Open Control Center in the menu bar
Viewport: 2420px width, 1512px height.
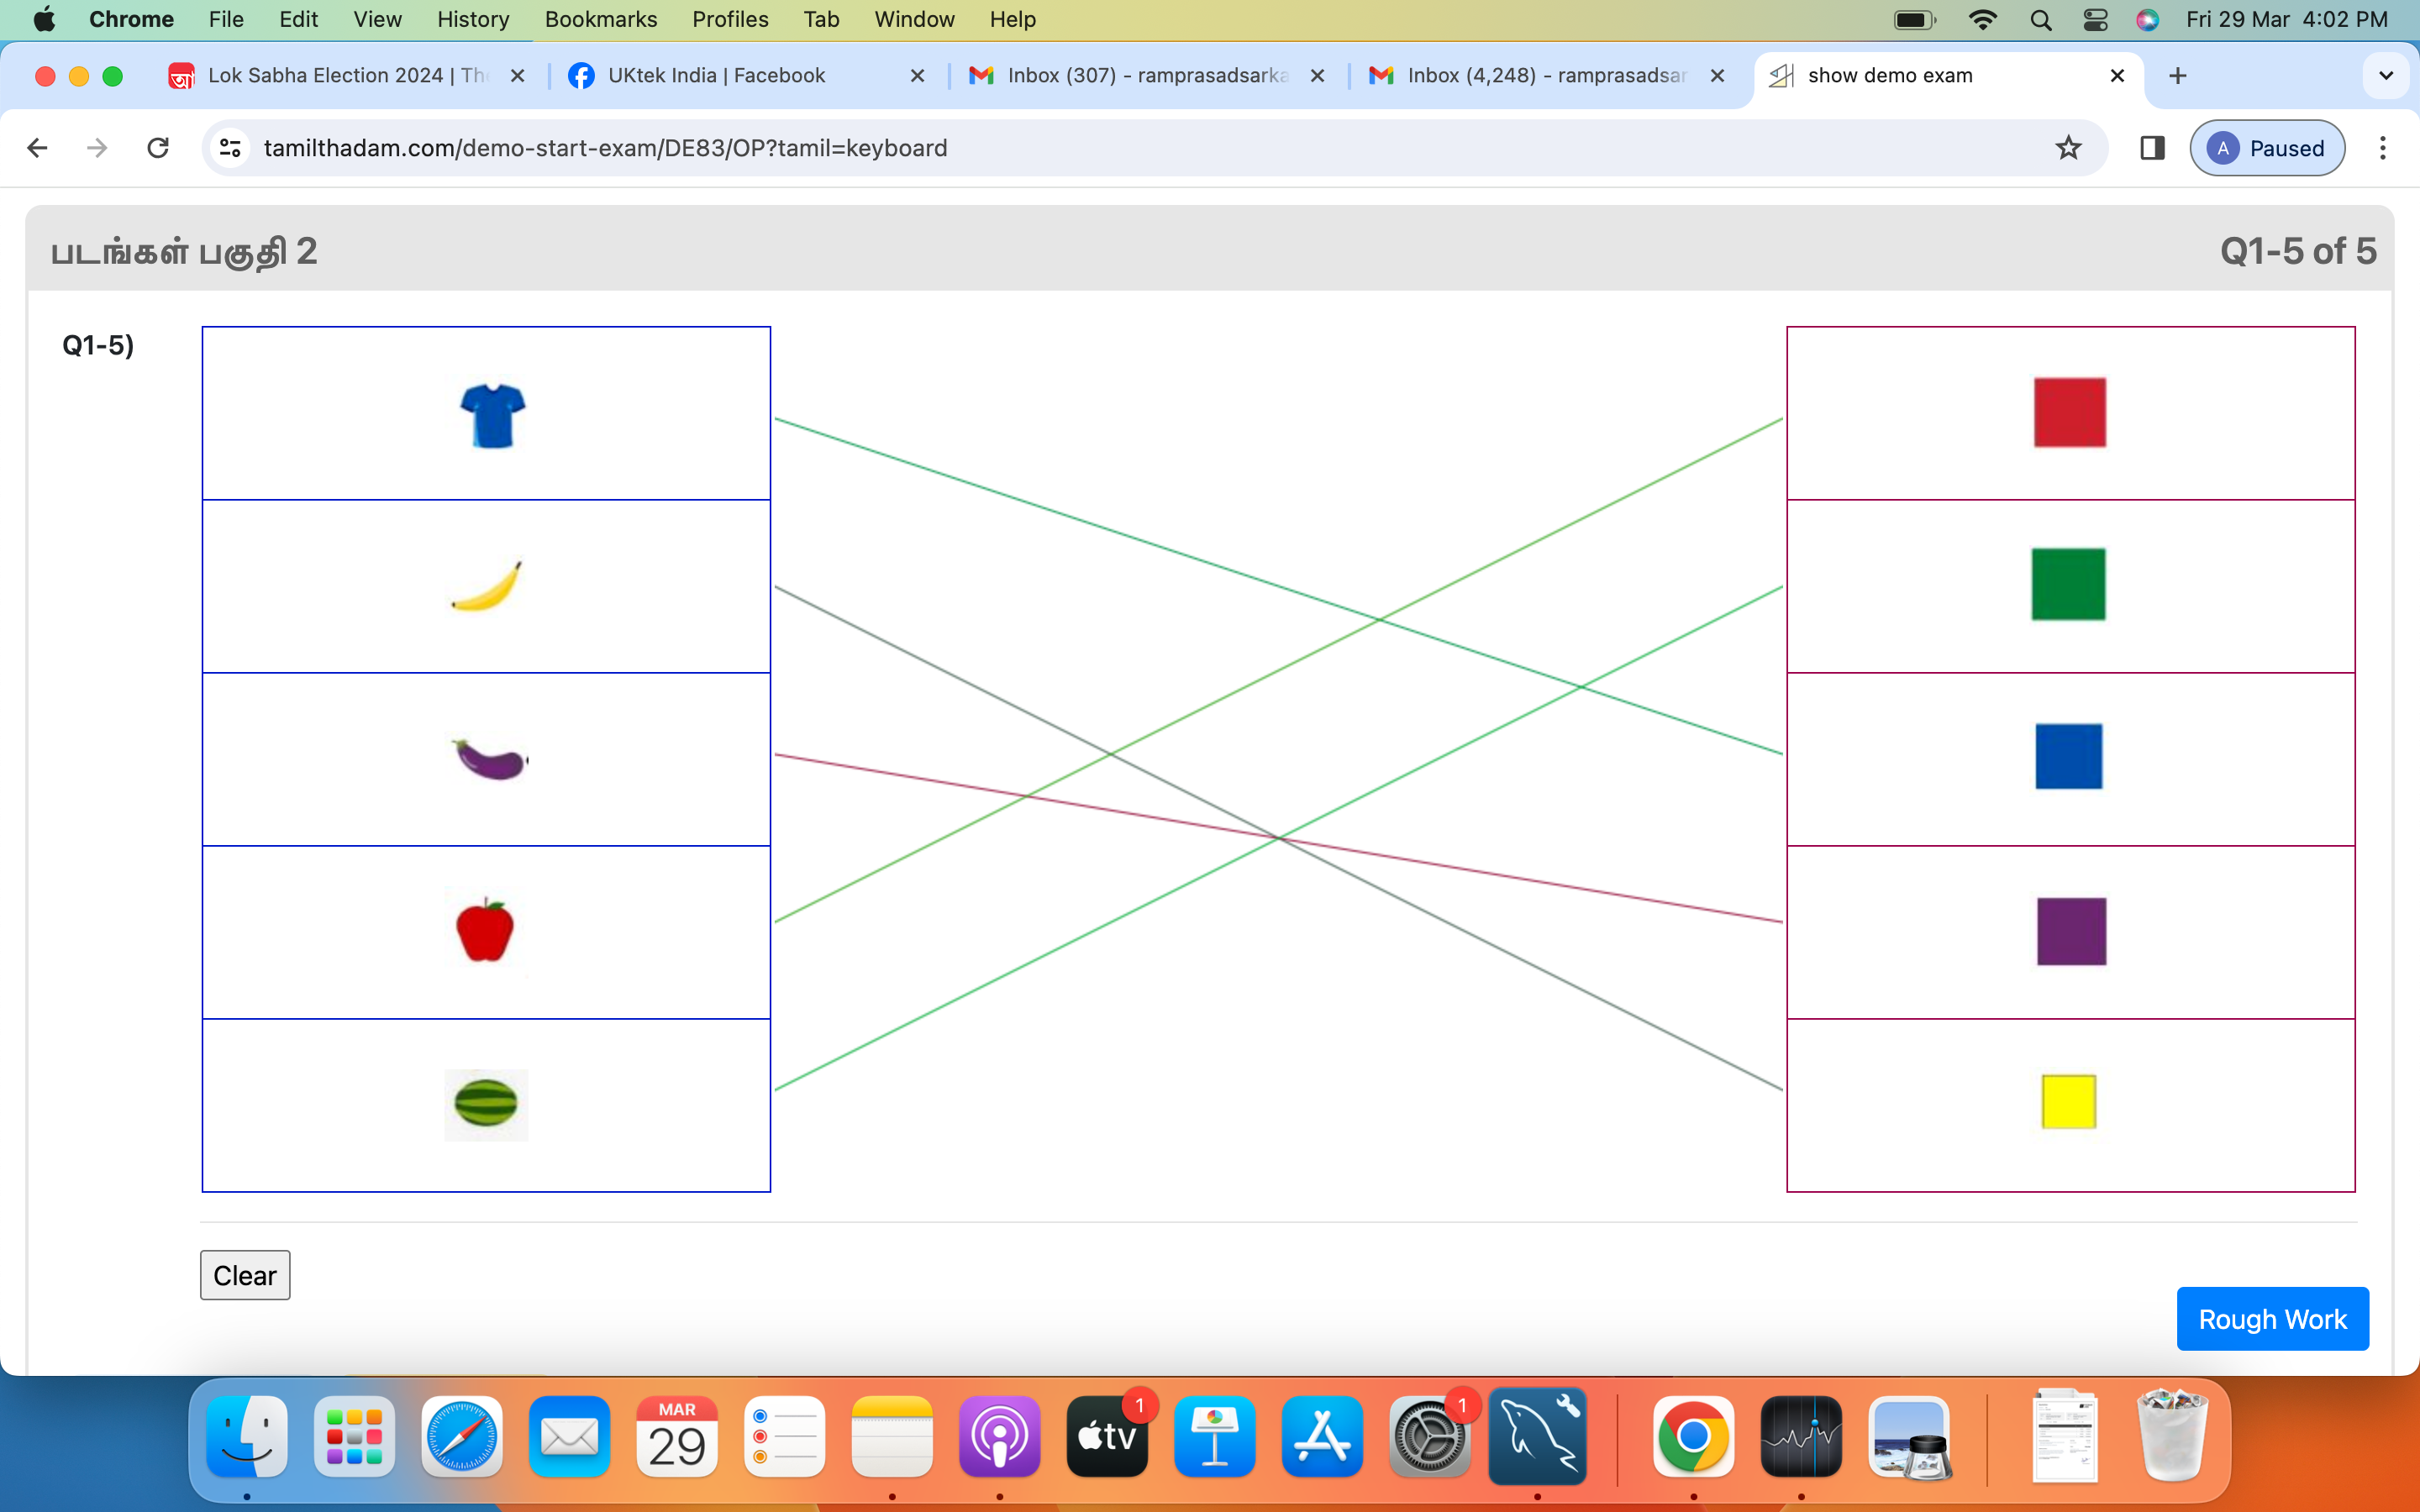pyautogui.click(x=2095, y=19)
